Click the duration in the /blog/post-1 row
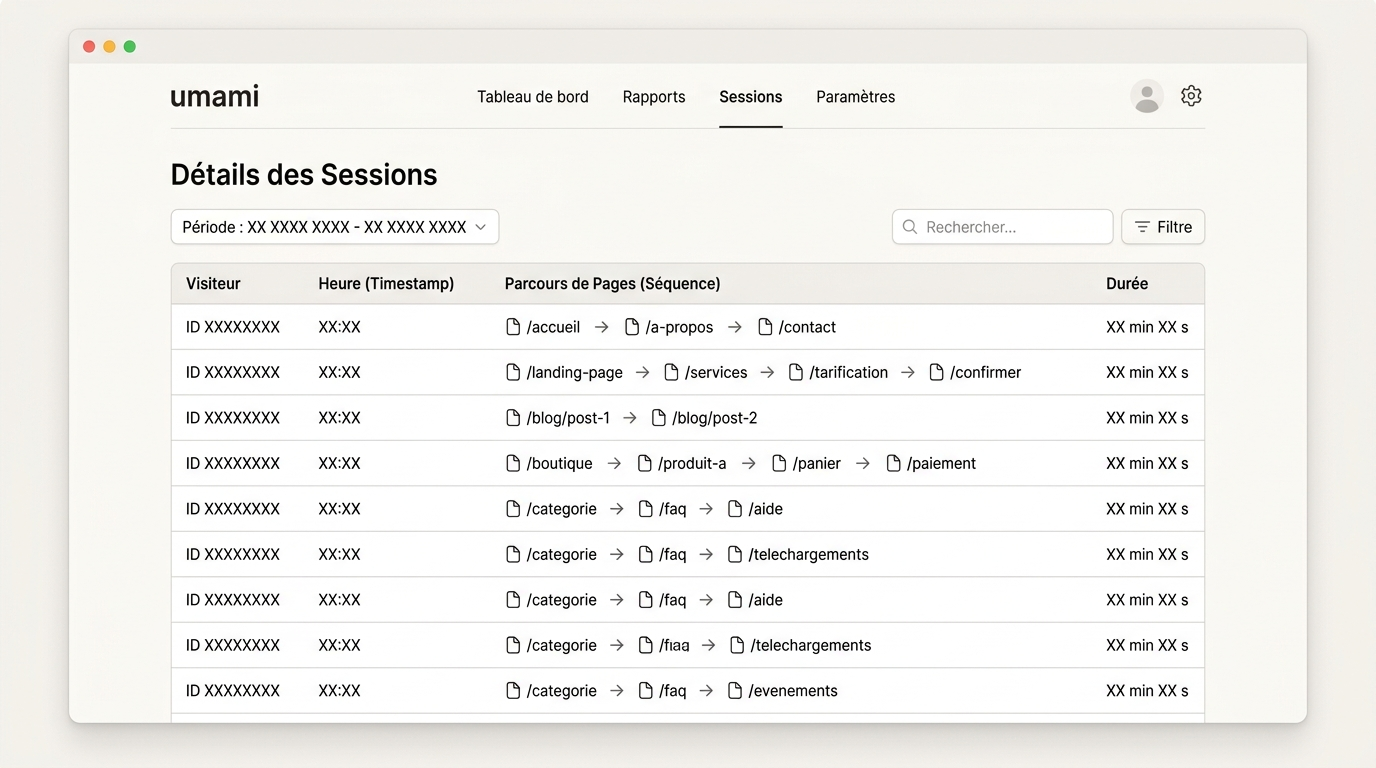 [x=1147, y=418]
